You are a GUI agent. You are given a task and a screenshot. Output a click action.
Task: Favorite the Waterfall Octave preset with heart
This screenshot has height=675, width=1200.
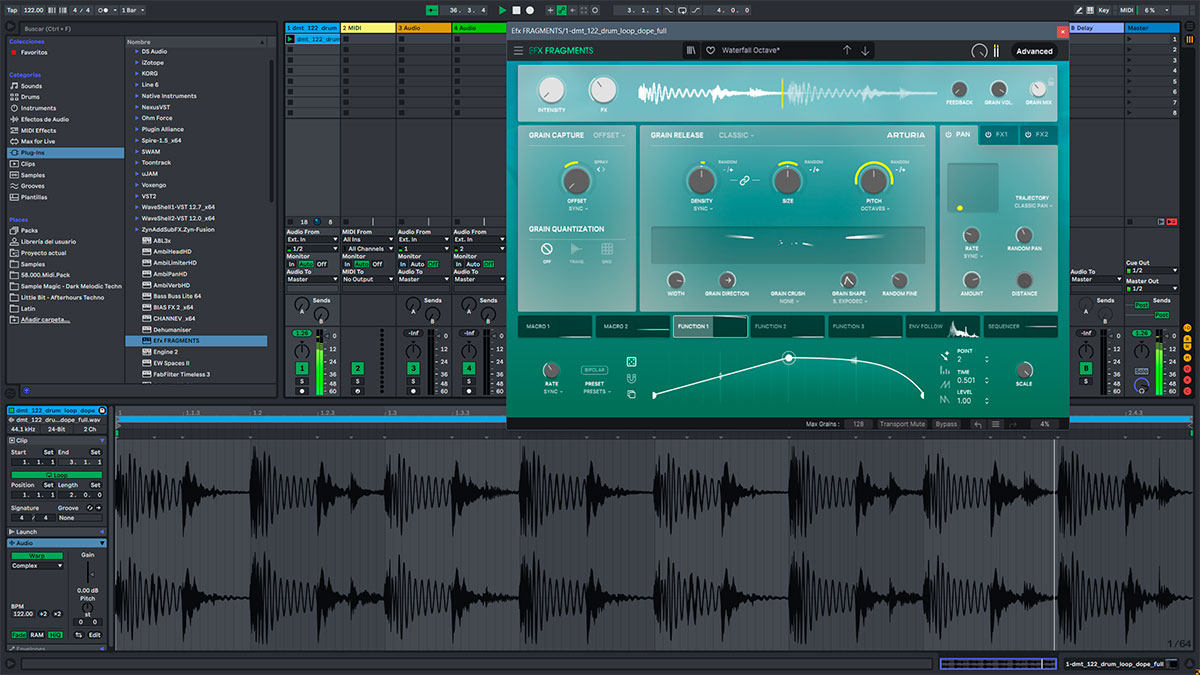(710, 51)
